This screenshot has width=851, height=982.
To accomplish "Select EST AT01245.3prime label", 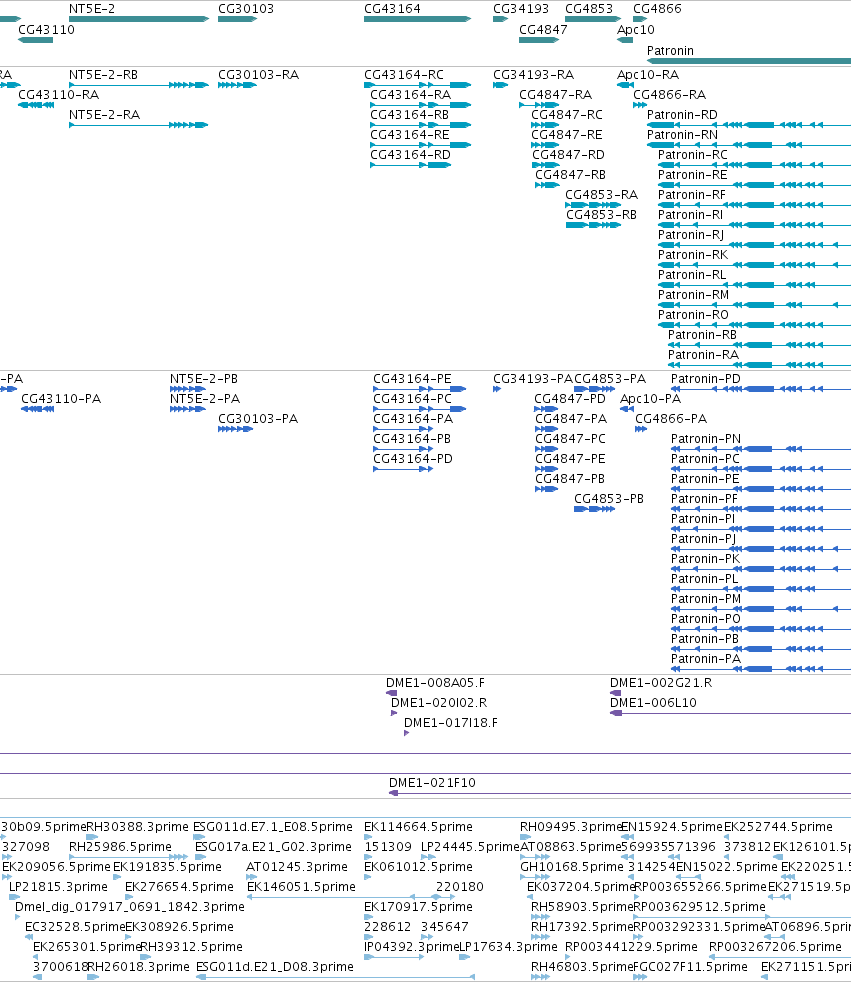I will point(297,867).
